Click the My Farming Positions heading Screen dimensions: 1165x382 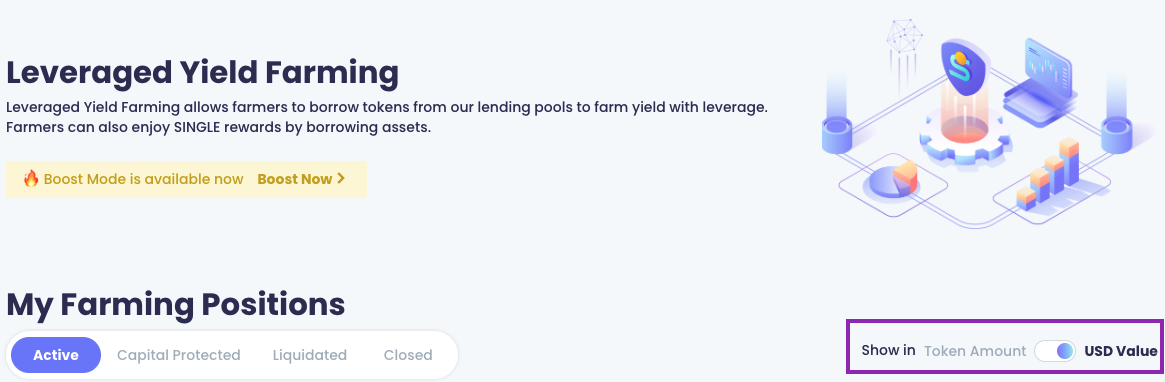click(x=175, y=305)
